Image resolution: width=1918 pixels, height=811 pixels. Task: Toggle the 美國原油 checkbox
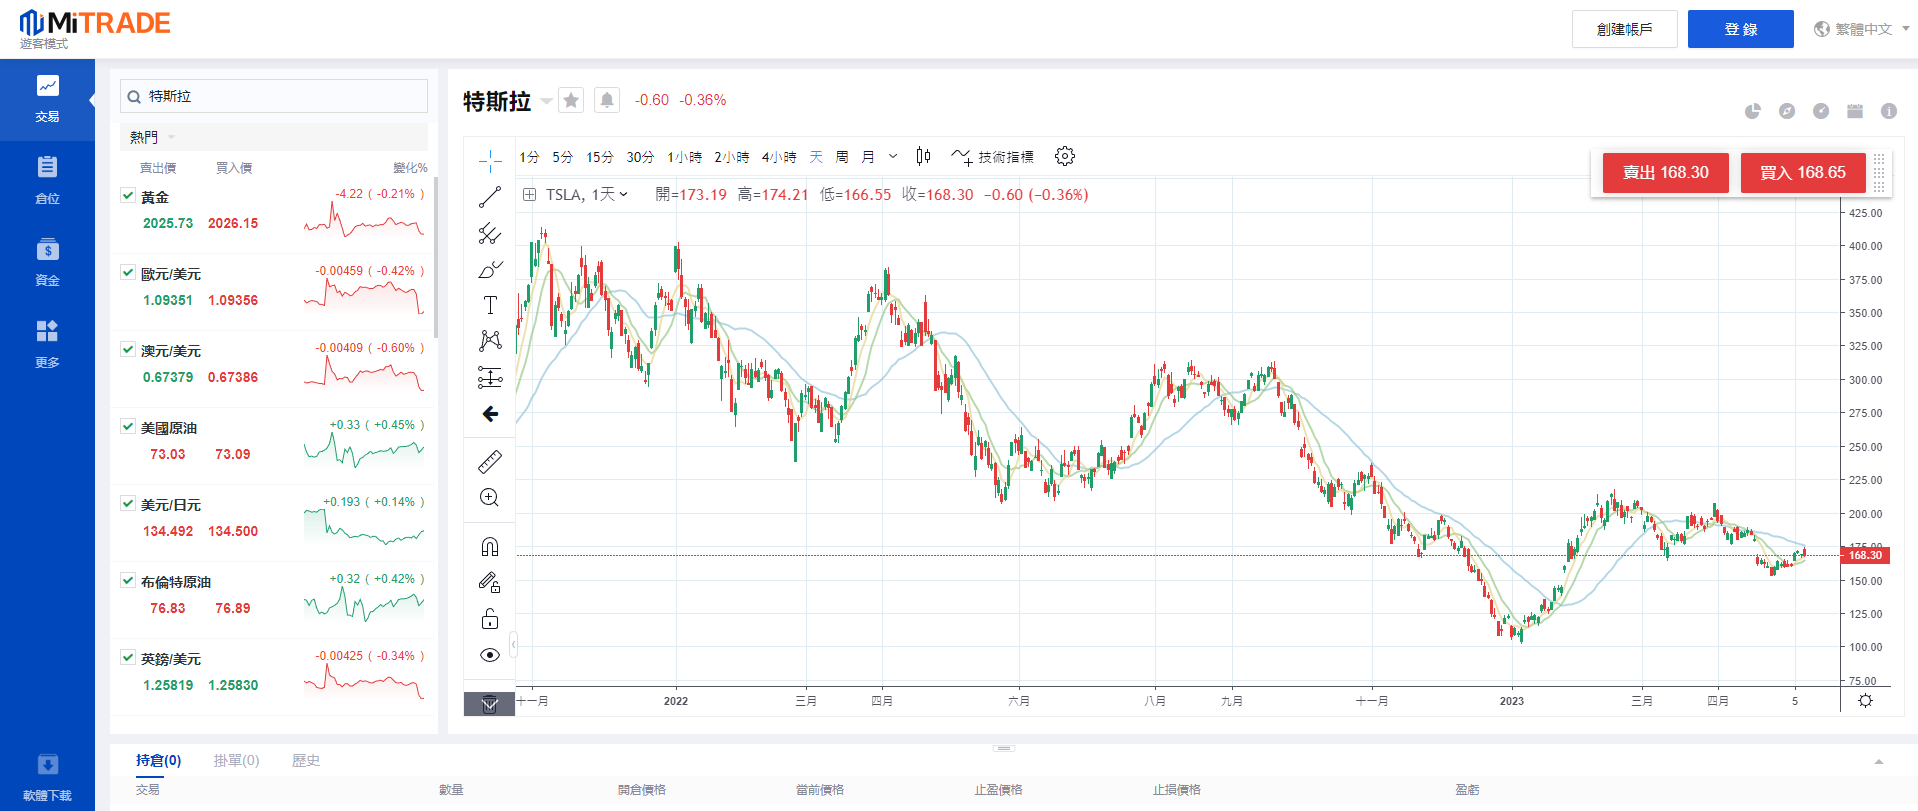point(128,427)
